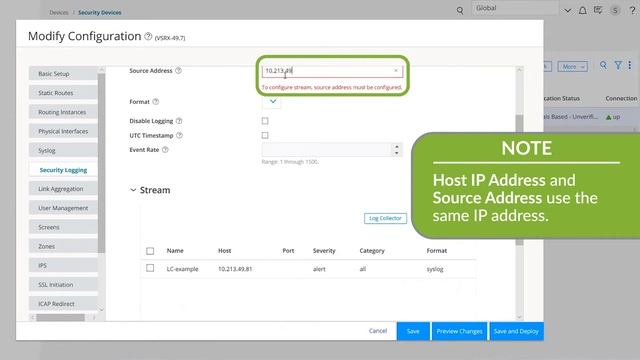Show help tooltip for UTC Timestamp
The height and width of the screenshot is (360, 640).
coord(179,135)
